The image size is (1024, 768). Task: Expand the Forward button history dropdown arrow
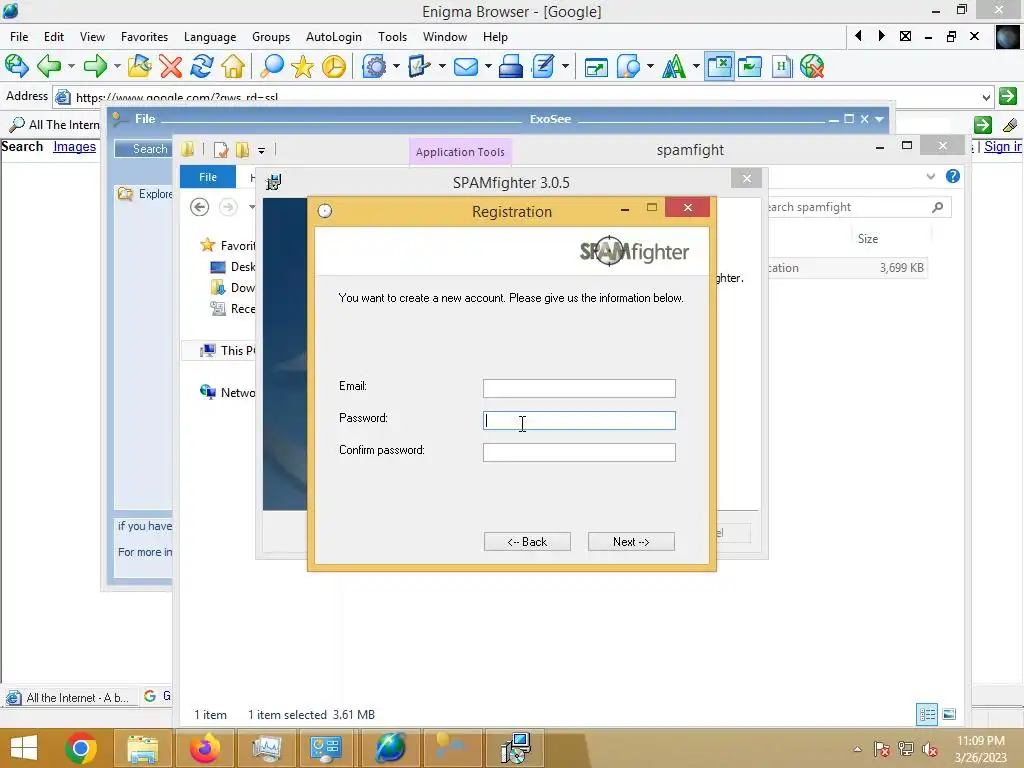[x=117, y=66]
